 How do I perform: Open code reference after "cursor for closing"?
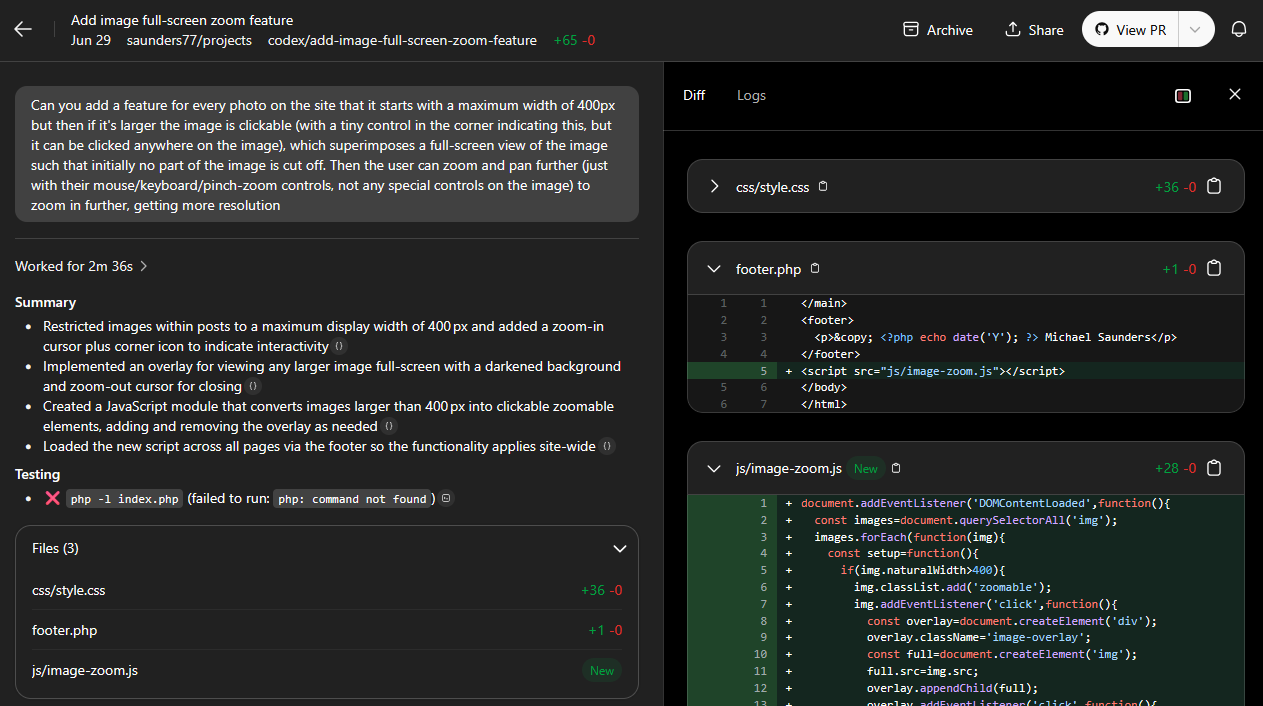254,386
